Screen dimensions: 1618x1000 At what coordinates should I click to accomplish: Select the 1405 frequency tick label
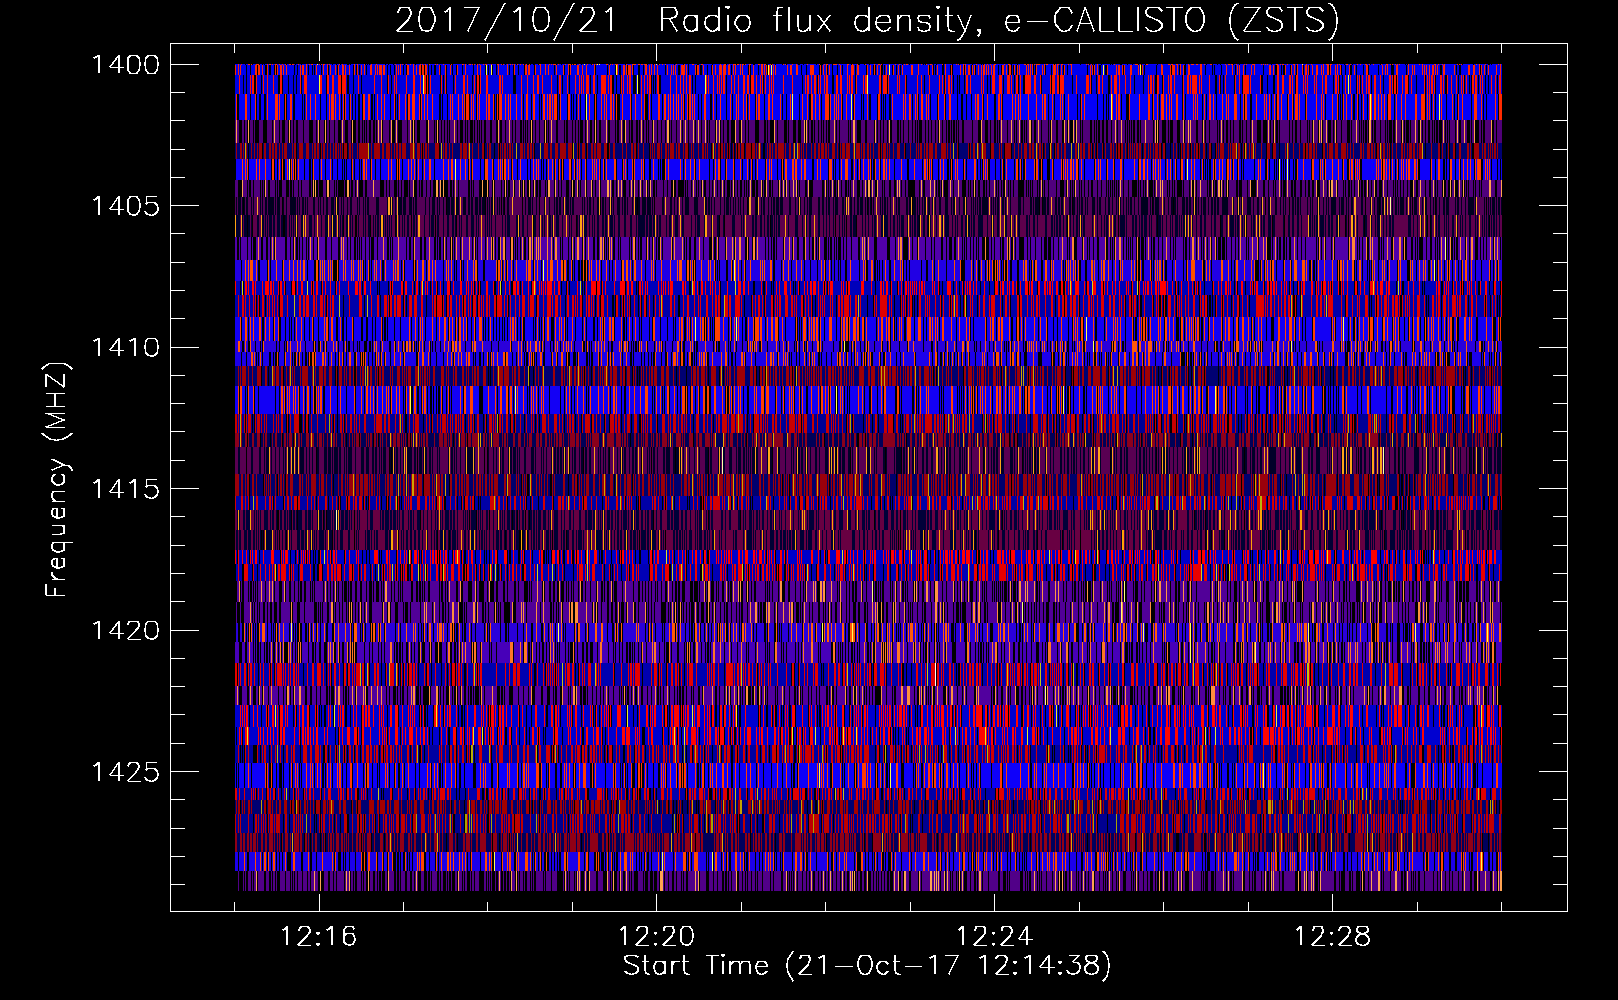point(125,206)
